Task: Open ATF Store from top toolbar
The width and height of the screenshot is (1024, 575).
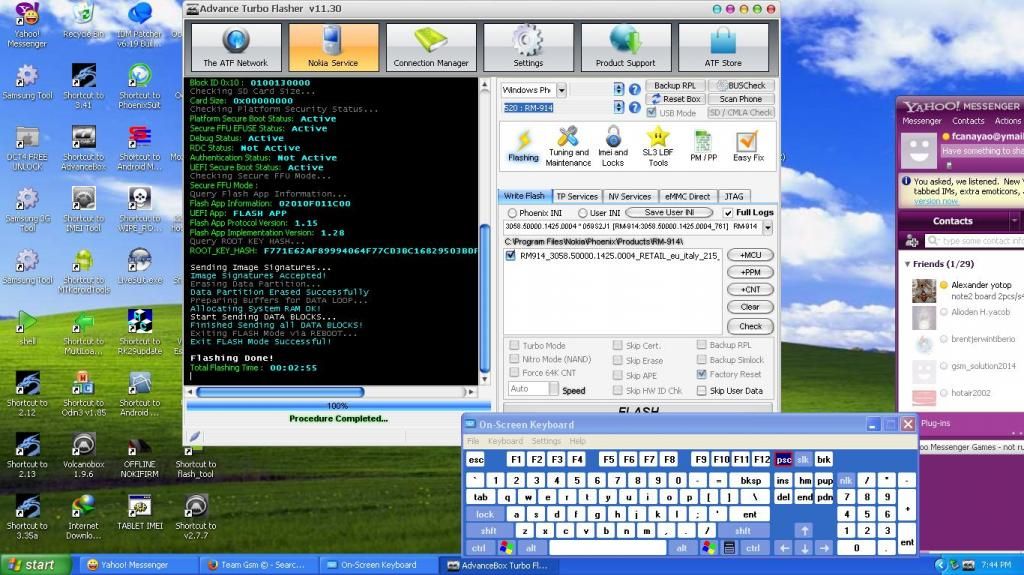Action: (723, 47)
